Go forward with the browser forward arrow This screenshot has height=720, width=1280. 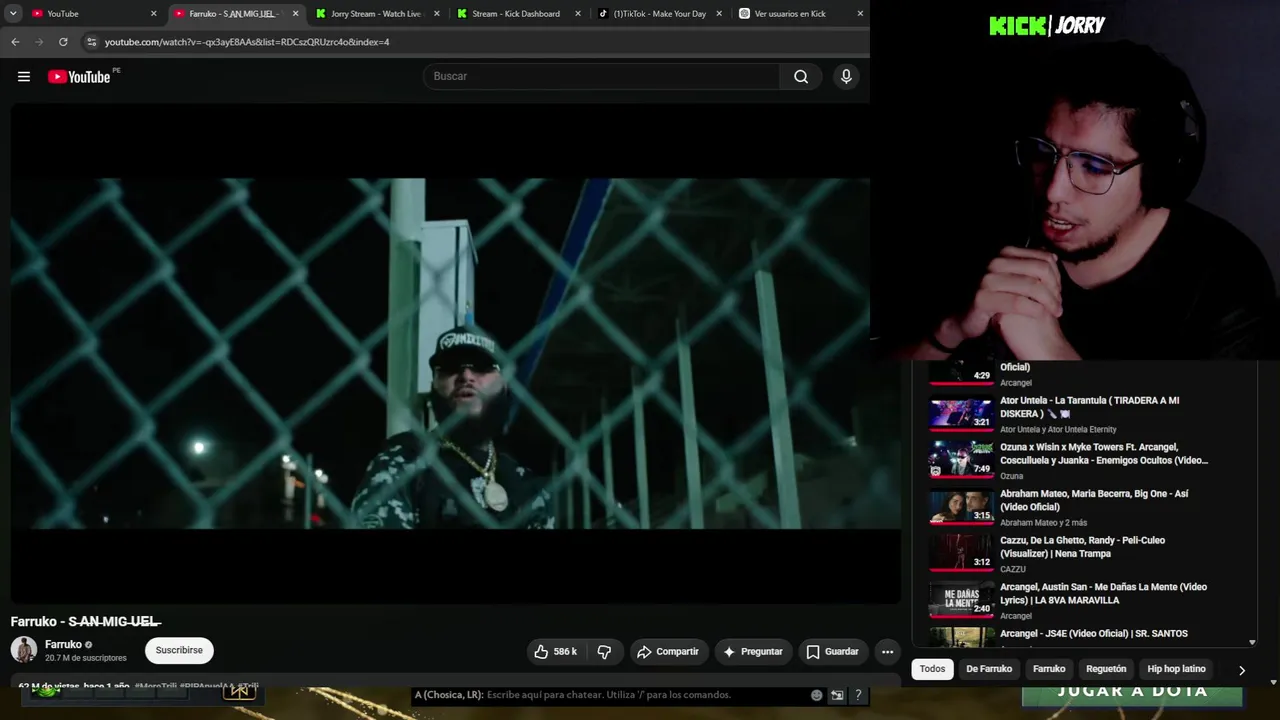tap(39, 42)
